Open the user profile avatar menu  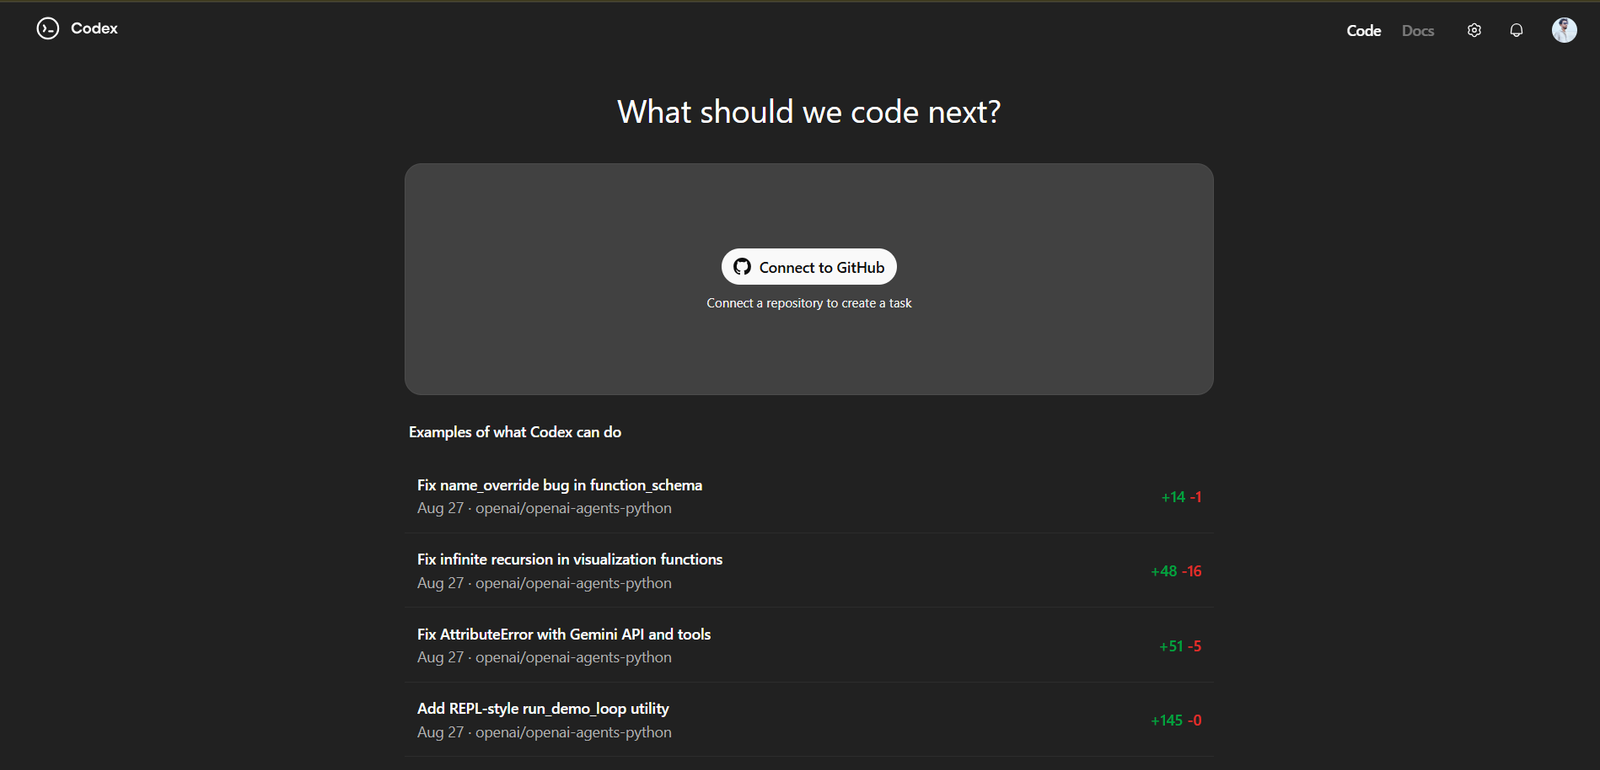tap(1564, 30)
